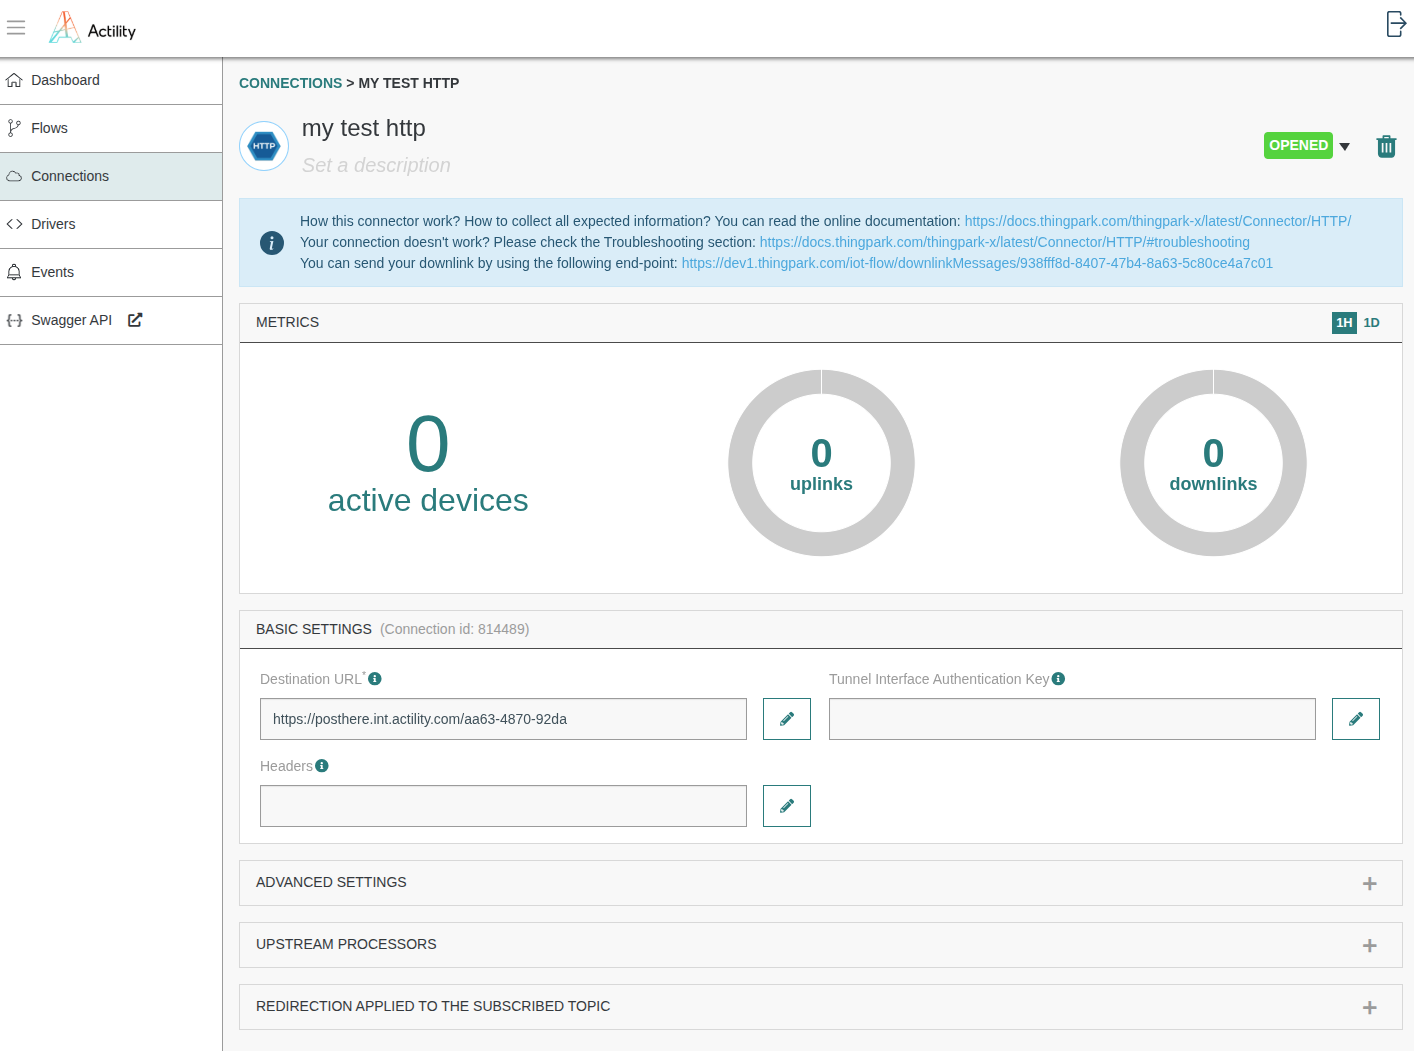
Task: Click the '0 active devices' metric
Action: pos(428,464)
